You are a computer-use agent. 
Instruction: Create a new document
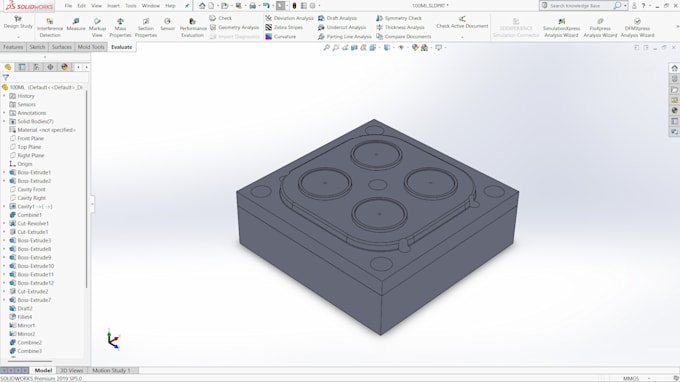(211, 6)
